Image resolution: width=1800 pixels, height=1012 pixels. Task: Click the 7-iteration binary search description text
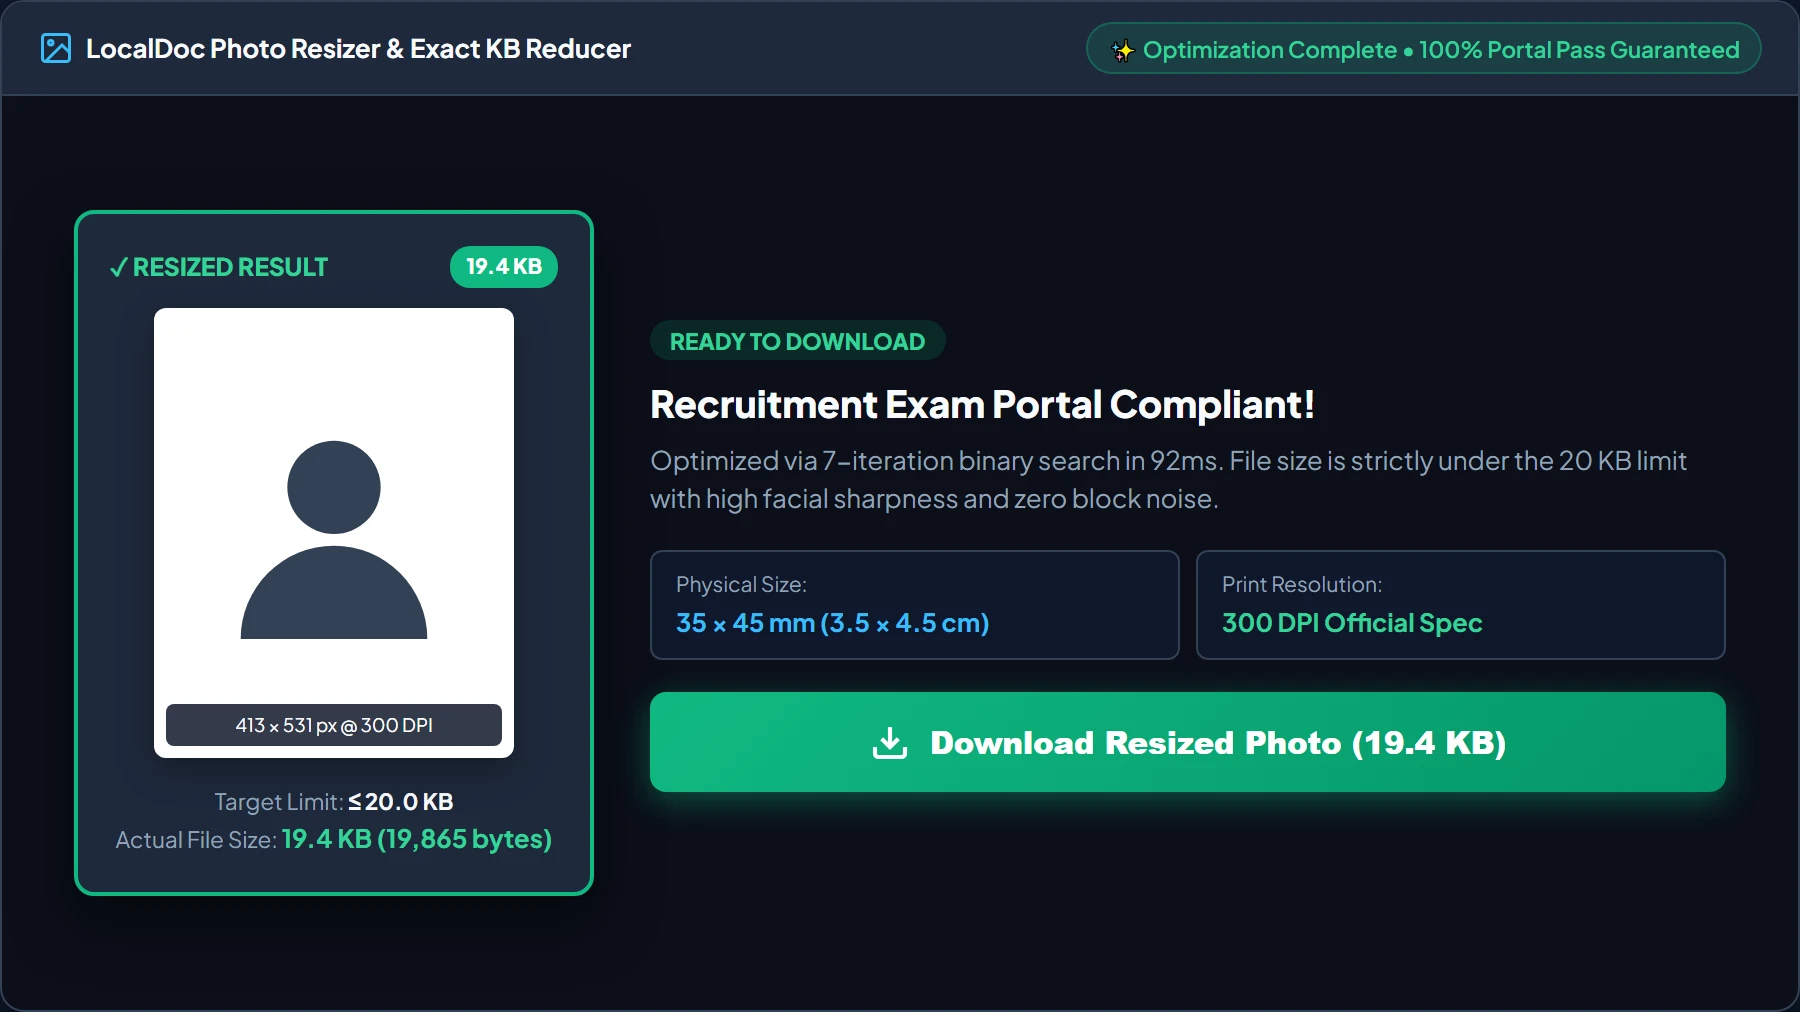(x=1168, y=480)
